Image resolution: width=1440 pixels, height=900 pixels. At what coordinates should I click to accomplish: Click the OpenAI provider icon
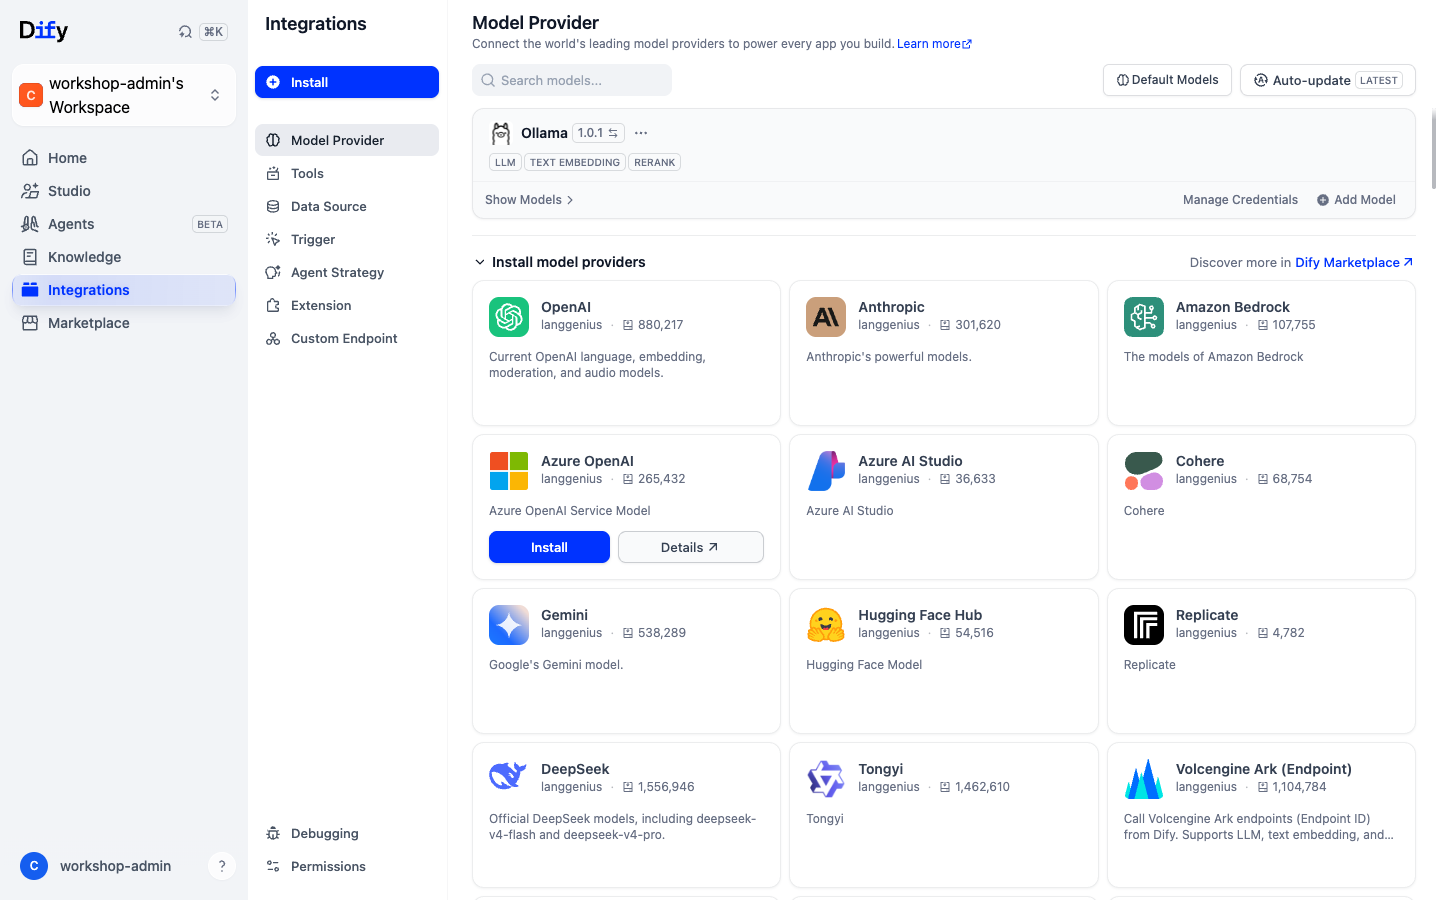[509, 317]
